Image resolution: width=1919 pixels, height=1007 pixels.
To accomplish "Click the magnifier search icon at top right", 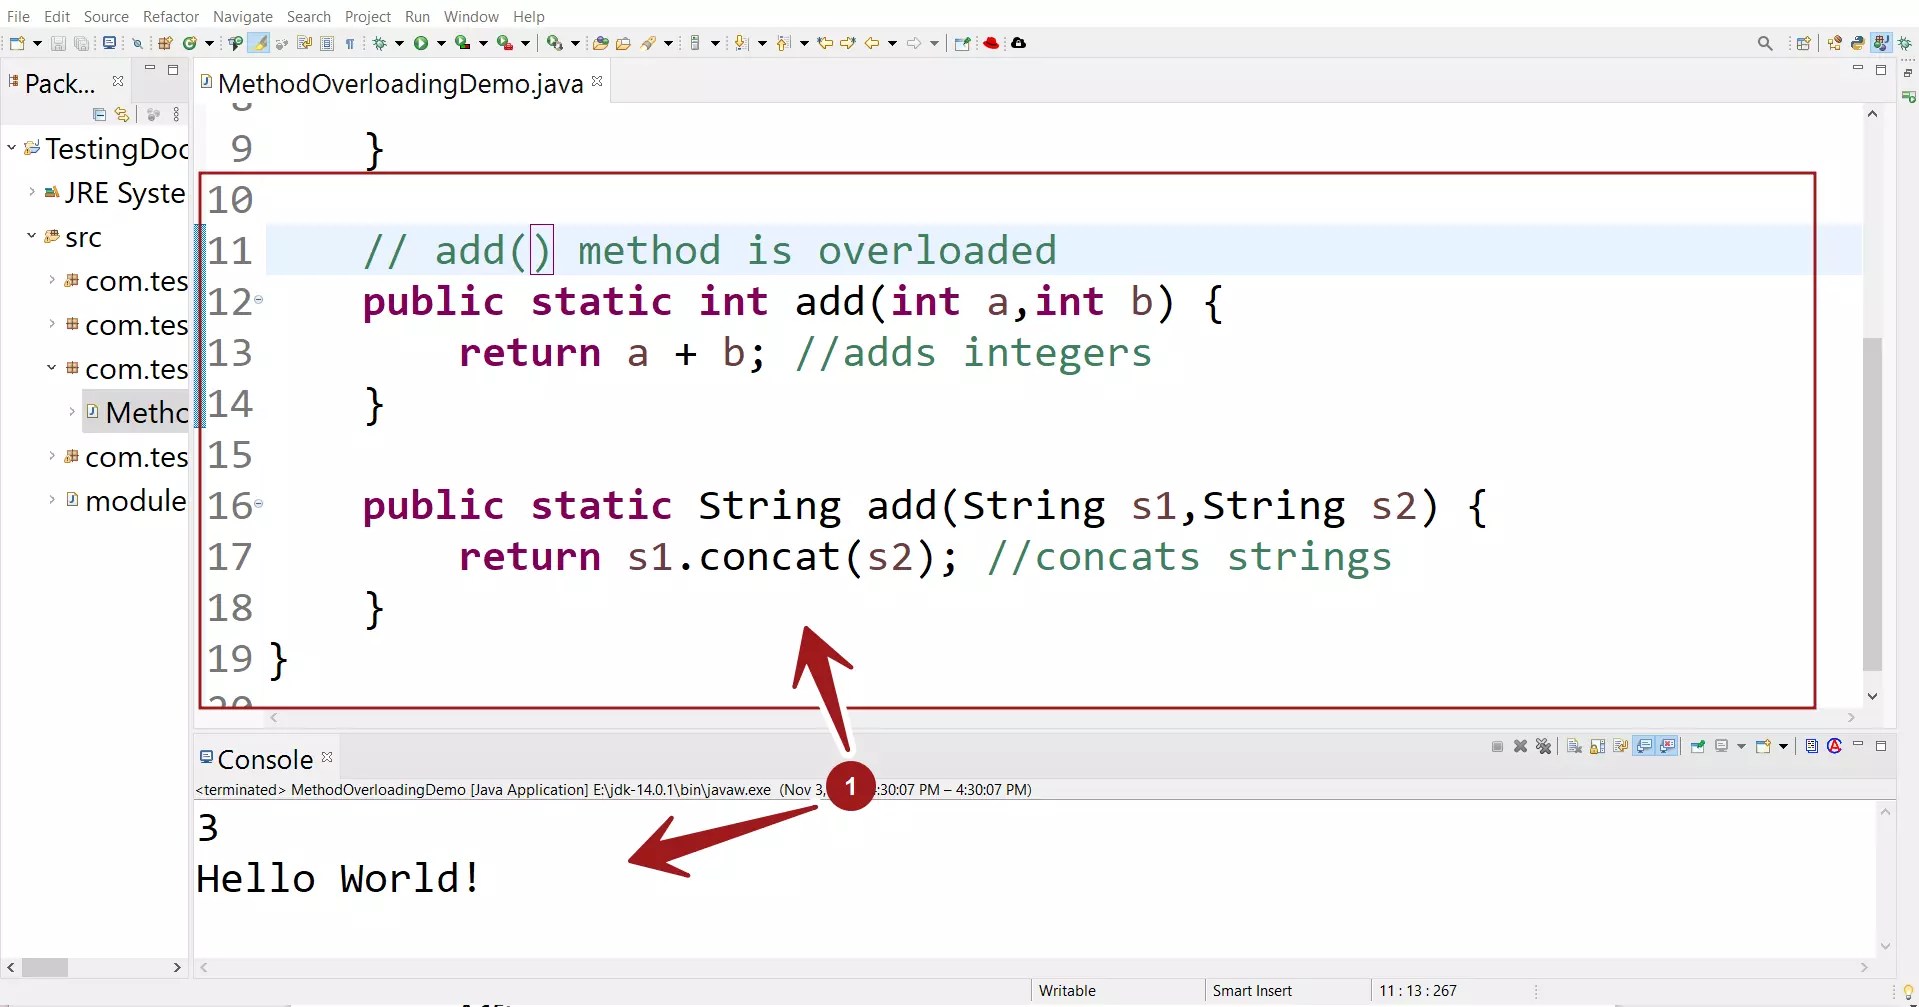I will (x=1765, y=43).
